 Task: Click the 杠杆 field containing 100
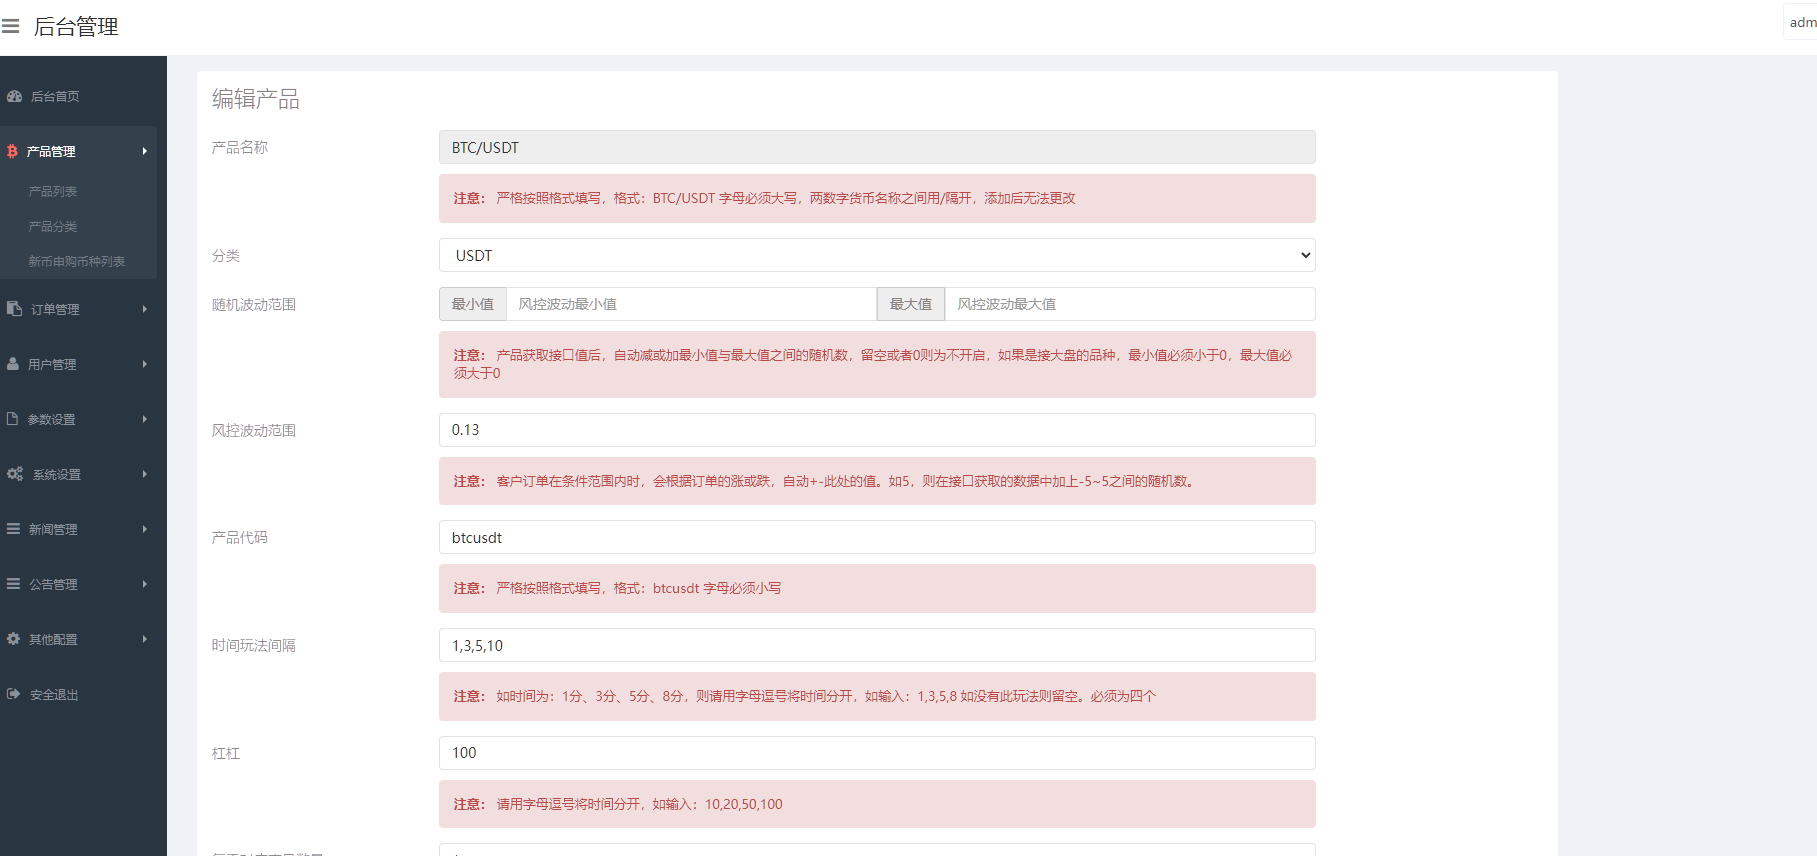point(876,753)
